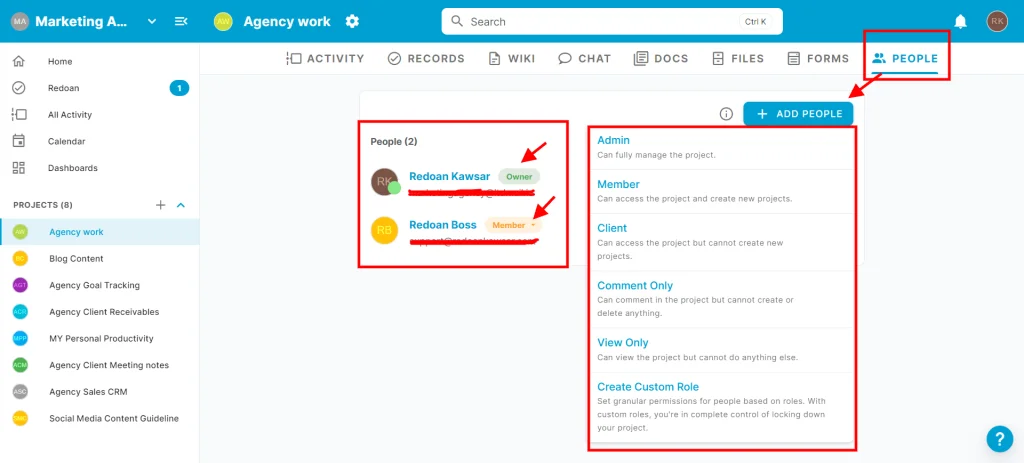
Task: Open Redoan Boss Member role dropdown
Action: [x=514, y=225]
